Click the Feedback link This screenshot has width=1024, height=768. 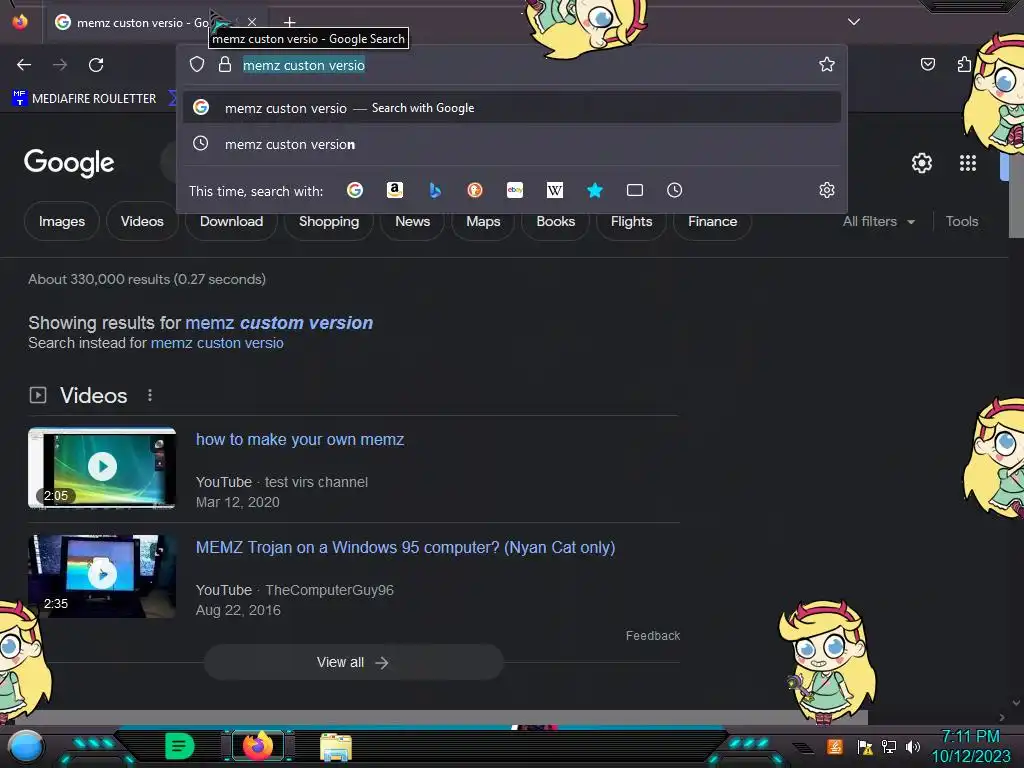[x=652, y=635]
